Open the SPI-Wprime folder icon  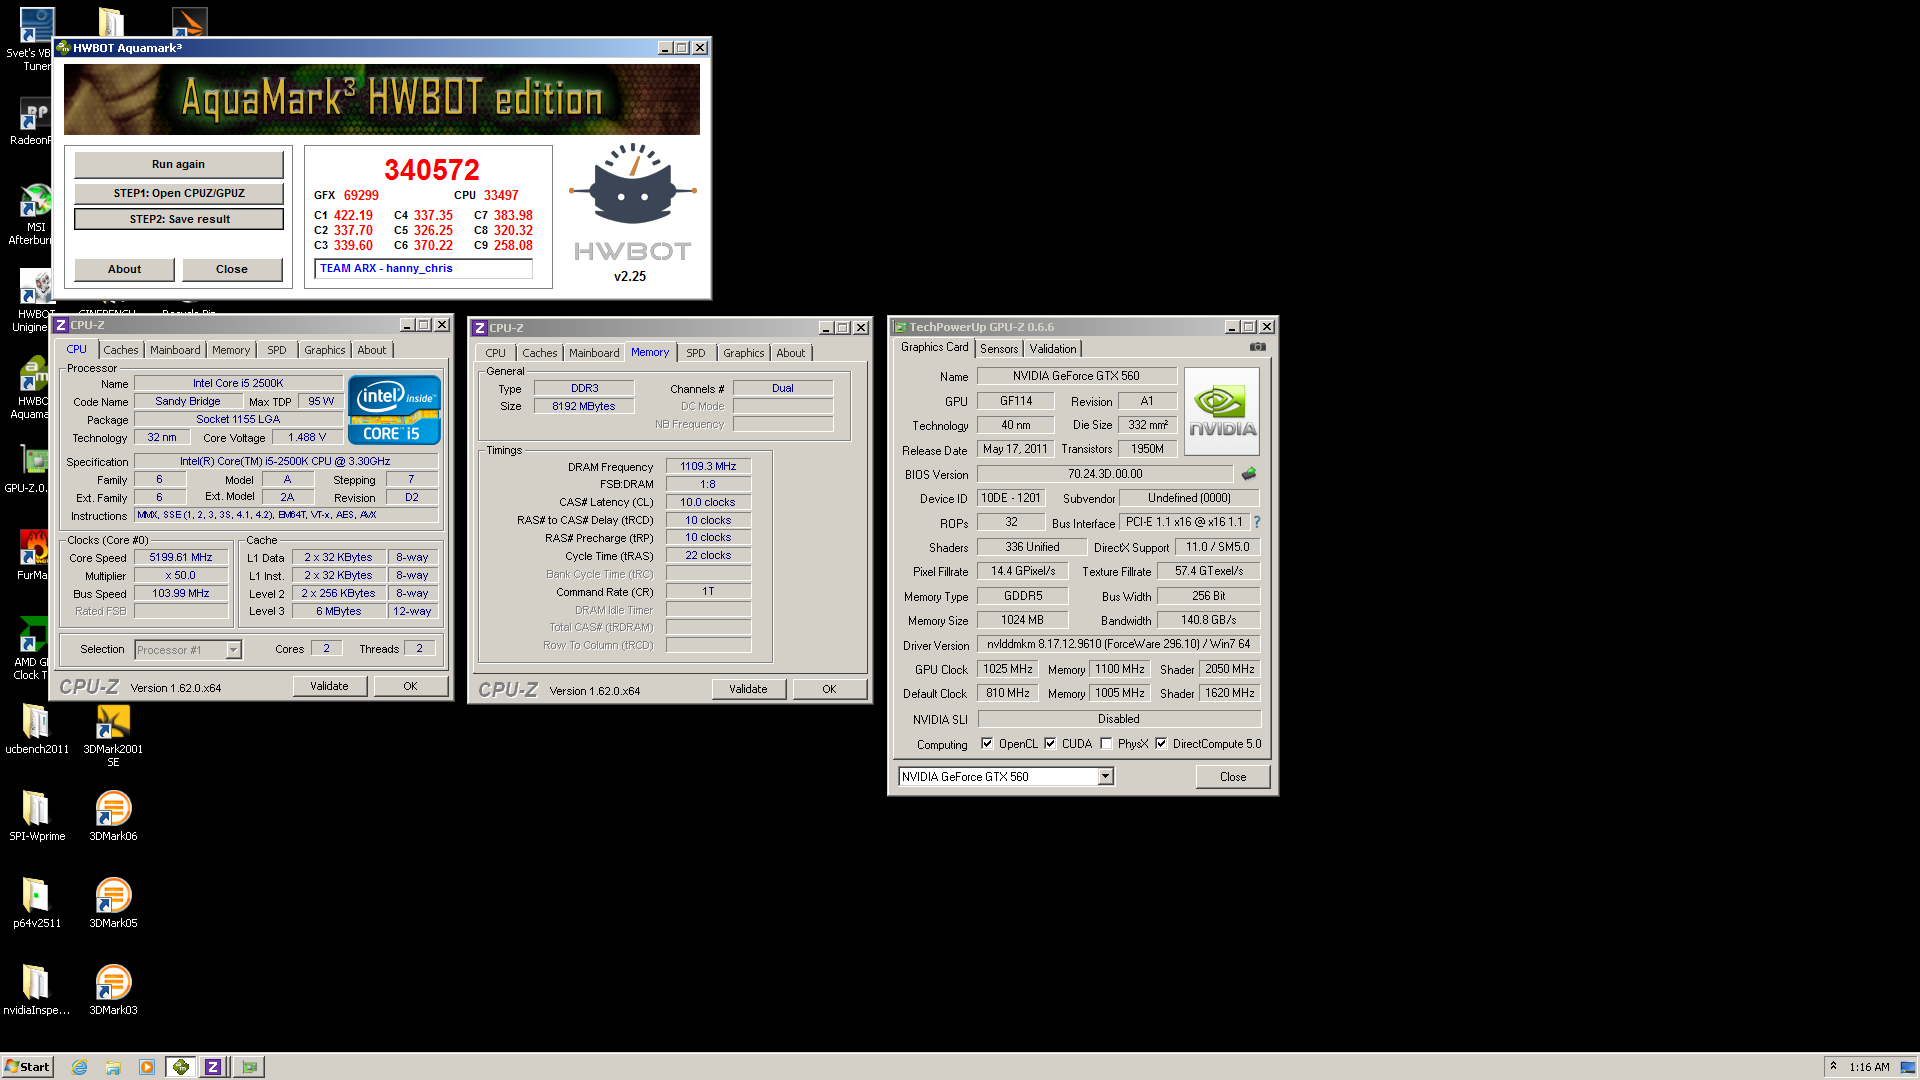click(x=37, y=816)
